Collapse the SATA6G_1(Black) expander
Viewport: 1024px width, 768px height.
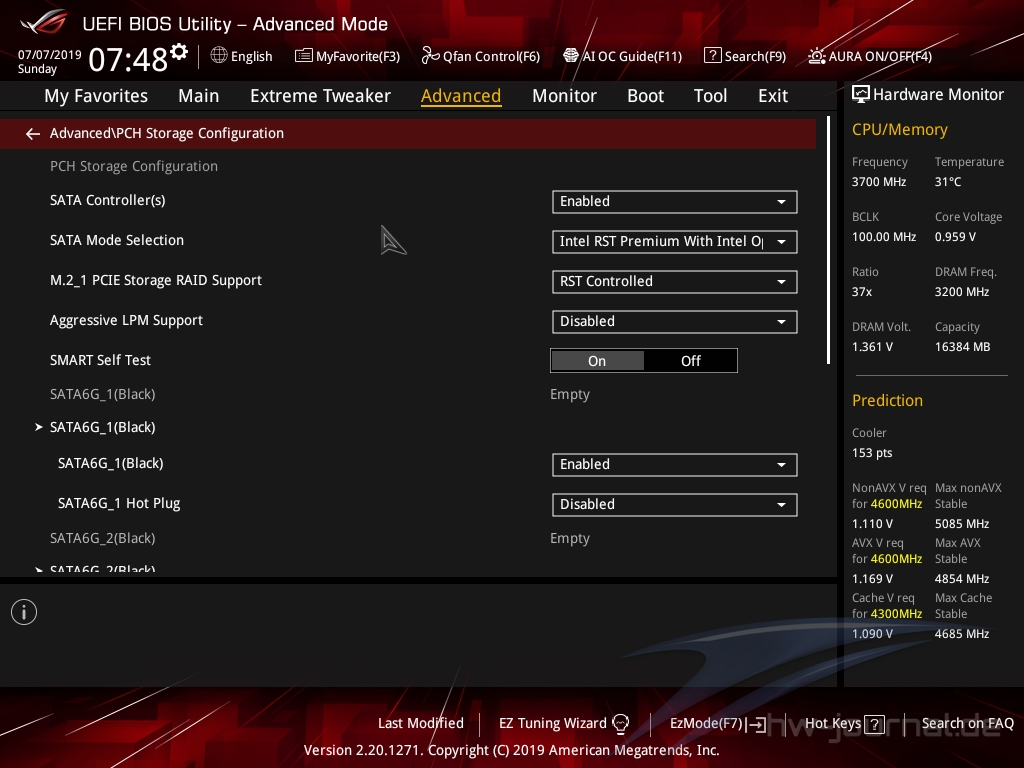(x=39, y=427)
